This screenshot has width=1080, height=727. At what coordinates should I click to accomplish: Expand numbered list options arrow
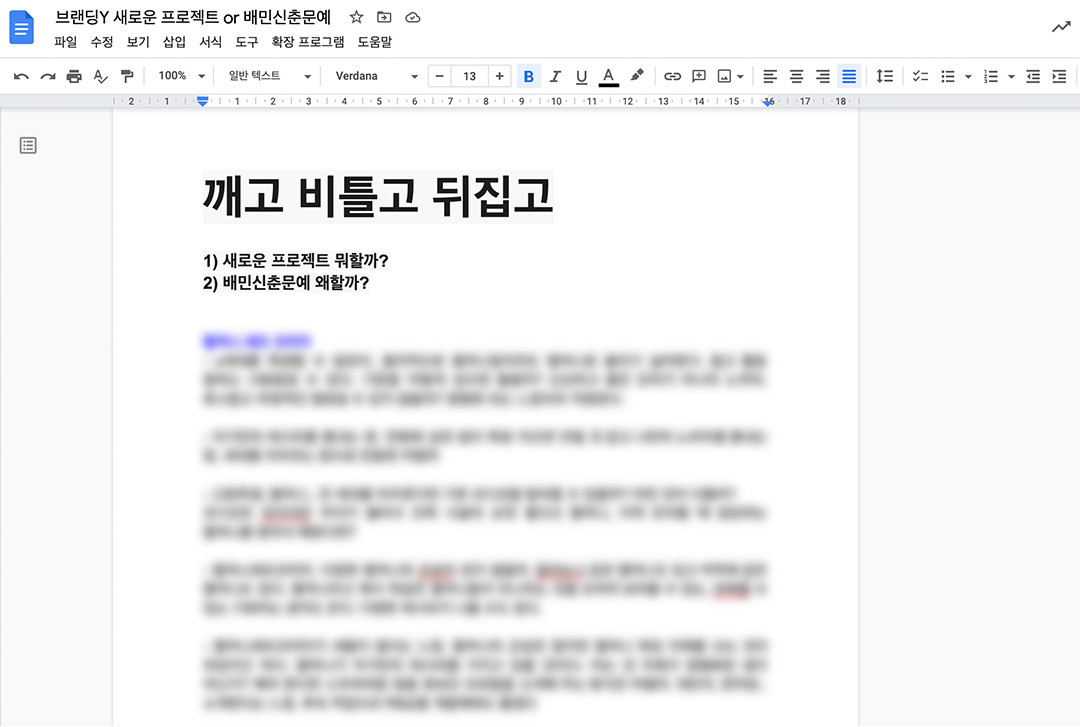click(x=1011, y=76)
